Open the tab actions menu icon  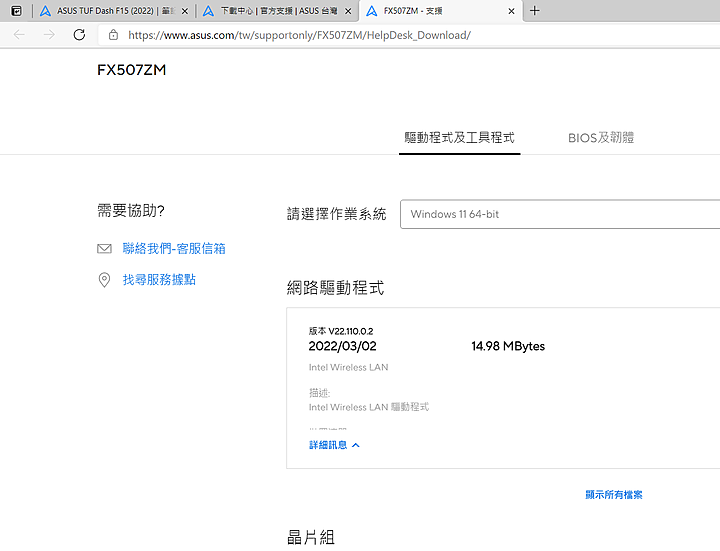point(17,11)
